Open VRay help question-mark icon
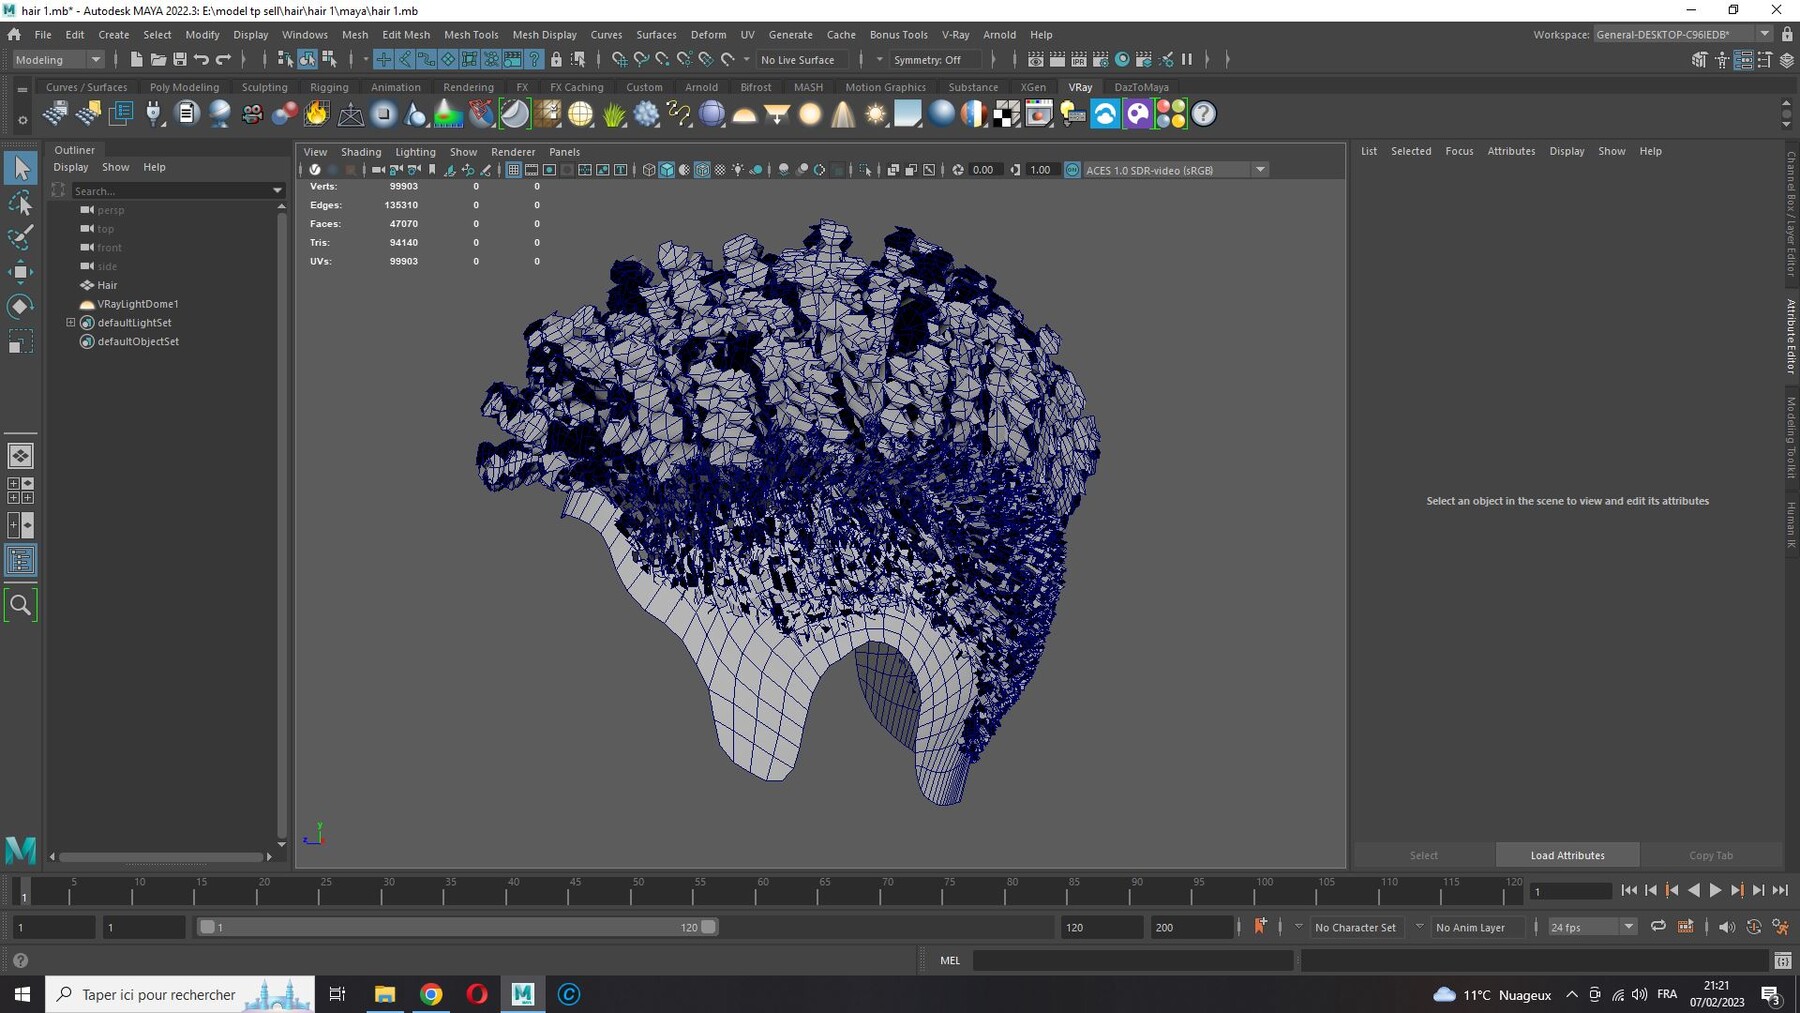The image size is (1800, 1013). tap(1204, 114)
